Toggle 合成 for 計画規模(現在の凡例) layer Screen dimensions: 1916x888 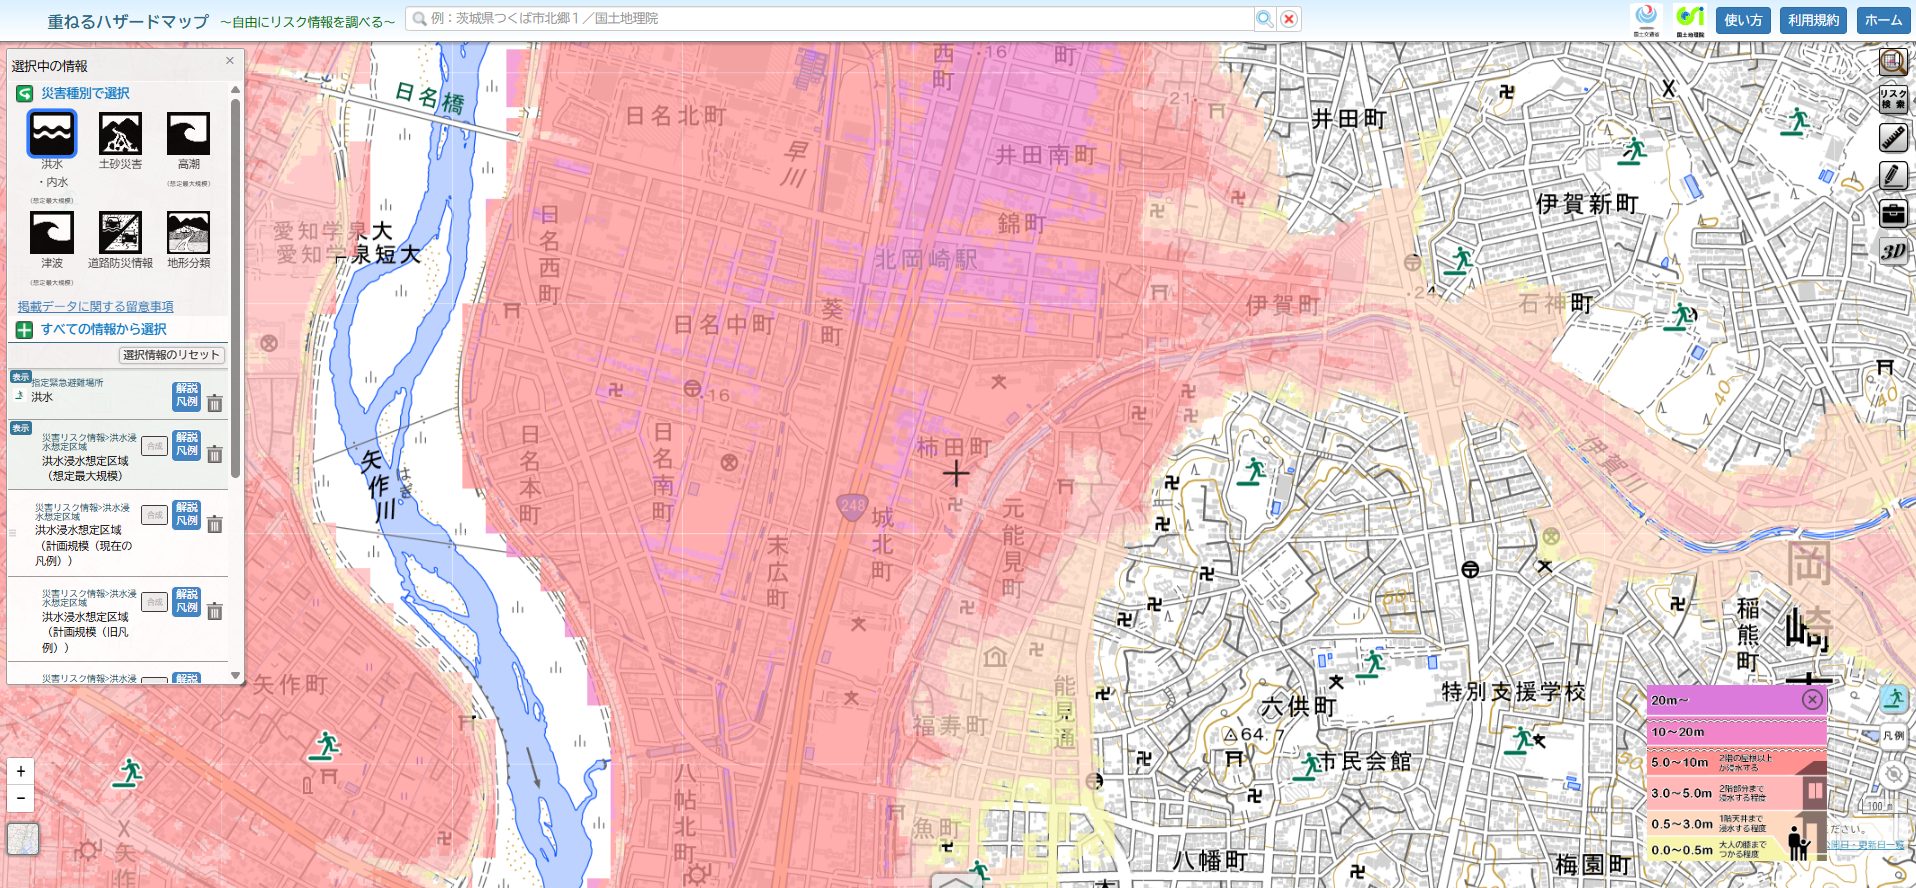tap(154, 515)
